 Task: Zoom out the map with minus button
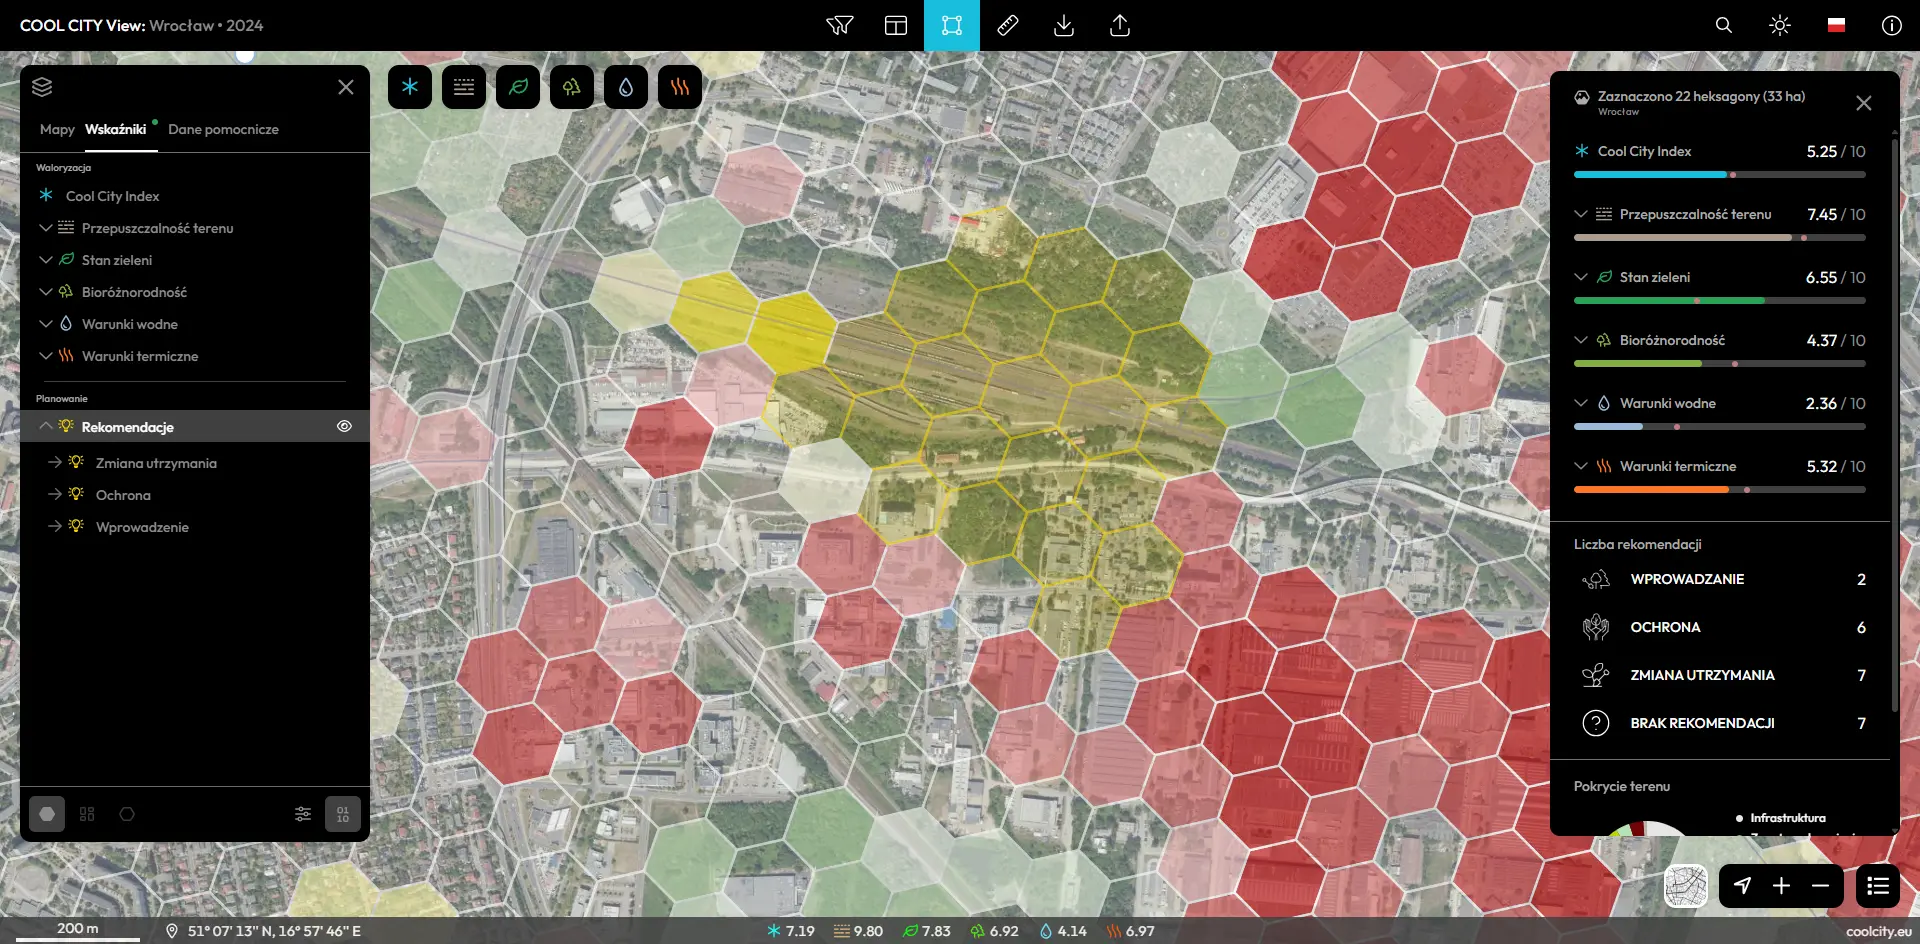[1820, 886]
